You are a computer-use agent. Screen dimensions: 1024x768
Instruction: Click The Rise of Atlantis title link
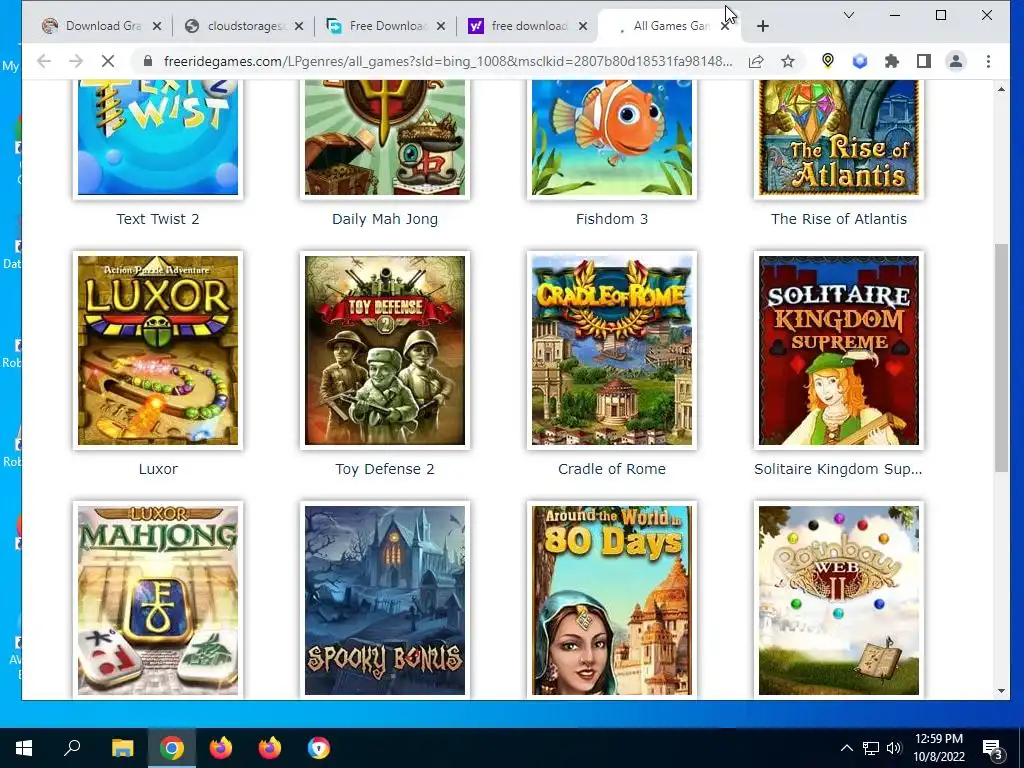point(839,219)
